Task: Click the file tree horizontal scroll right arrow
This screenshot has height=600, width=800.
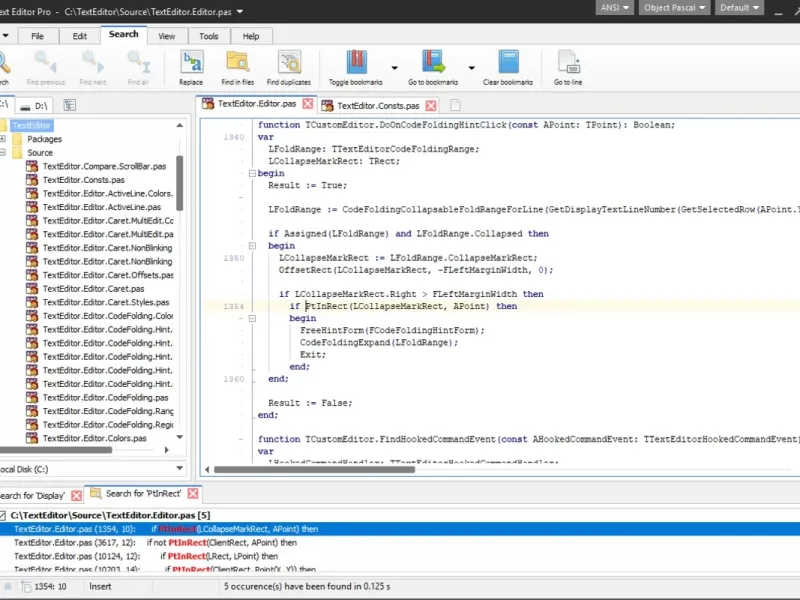Action: (166, 450)
